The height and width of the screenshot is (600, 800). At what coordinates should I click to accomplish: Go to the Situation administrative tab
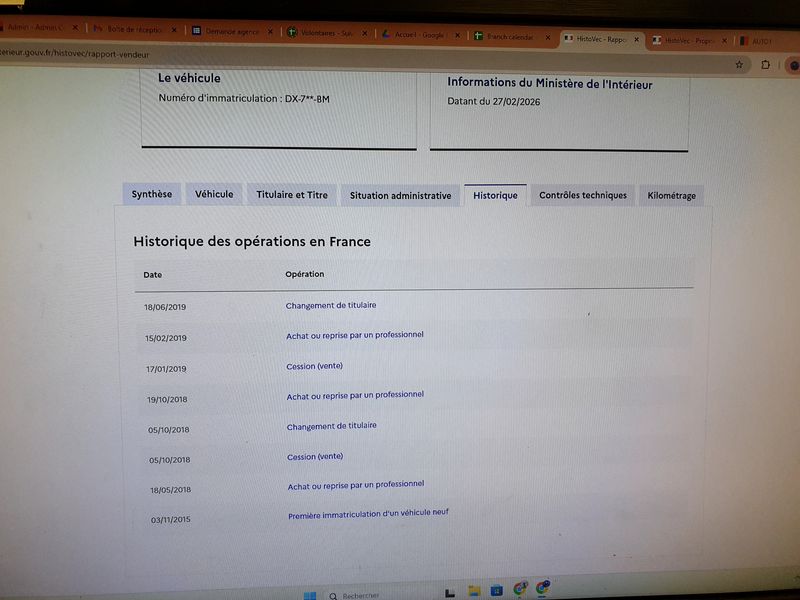click(x=400, y=196)
